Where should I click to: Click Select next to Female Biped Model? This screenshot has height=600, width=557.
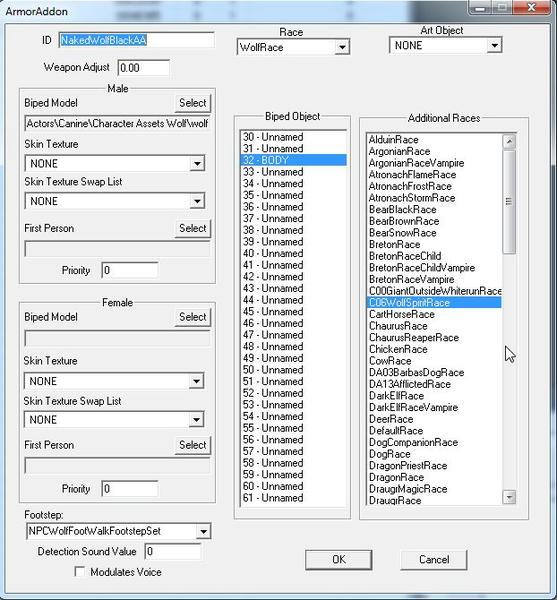[x=192, y=317]
